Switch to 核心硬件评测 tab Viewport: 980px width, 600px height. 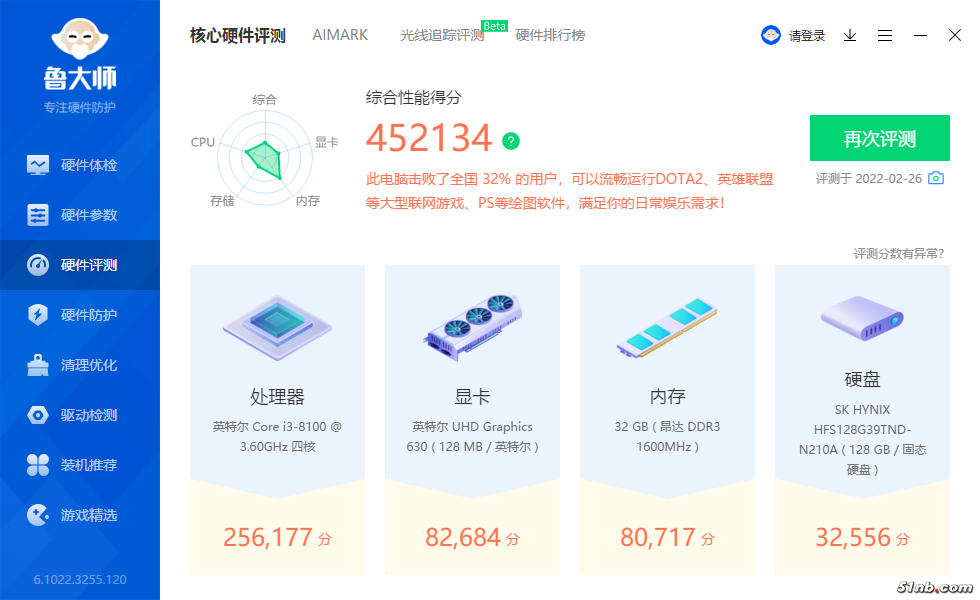click(238, 36)
